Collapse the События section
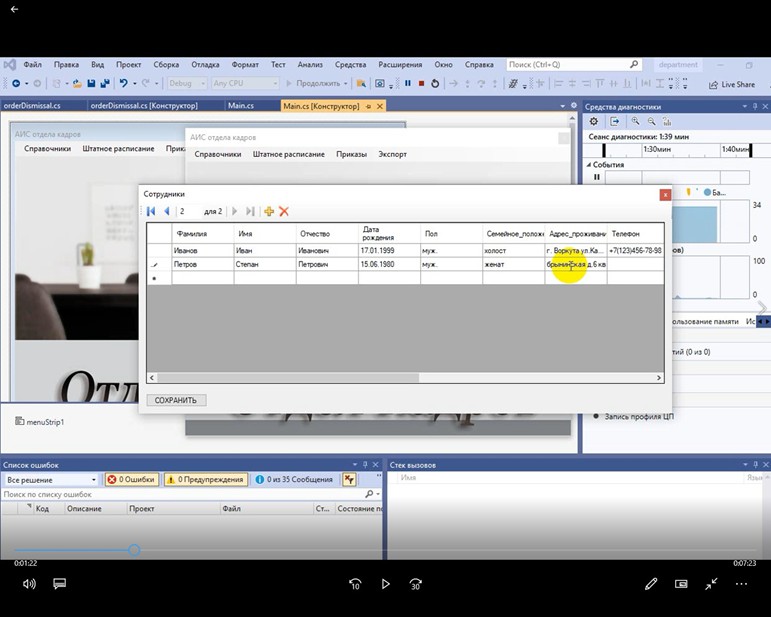The width and height of the screenshot is (771, 617). [x=589, y=165]
